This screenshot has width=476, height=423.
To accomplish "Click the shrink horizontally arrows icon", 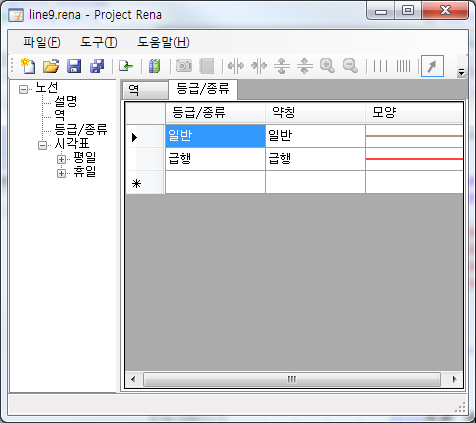I will (x=259, y=66).
